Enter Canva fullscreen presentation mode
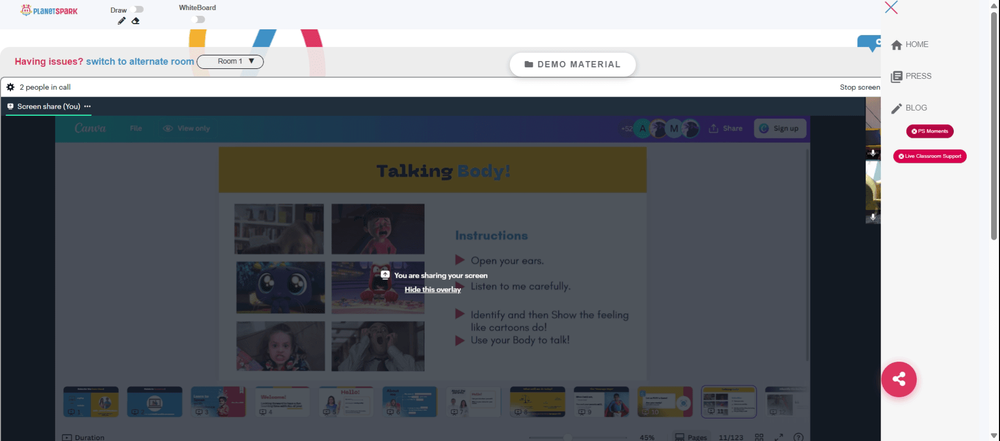 tap(779, 438)
